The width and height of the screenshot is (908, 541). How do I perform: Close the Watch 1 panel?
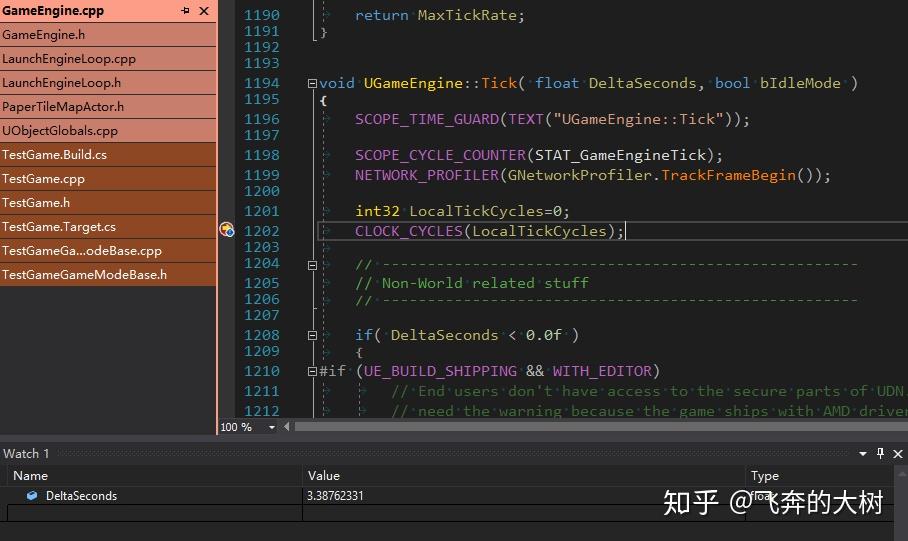(898, 454)
